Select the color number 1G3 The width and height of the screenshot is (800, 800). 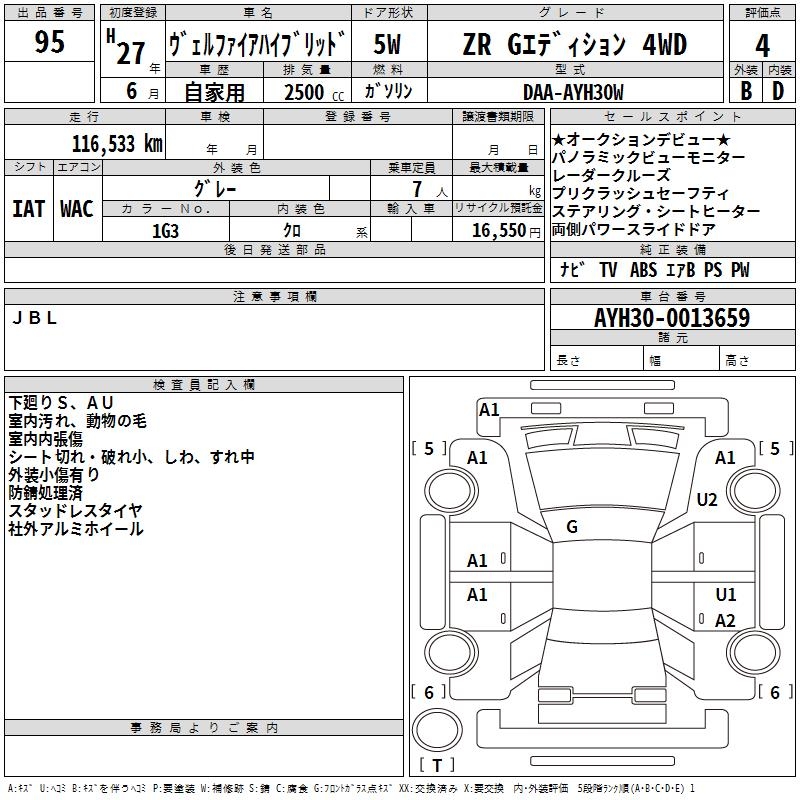click(165, 232)
